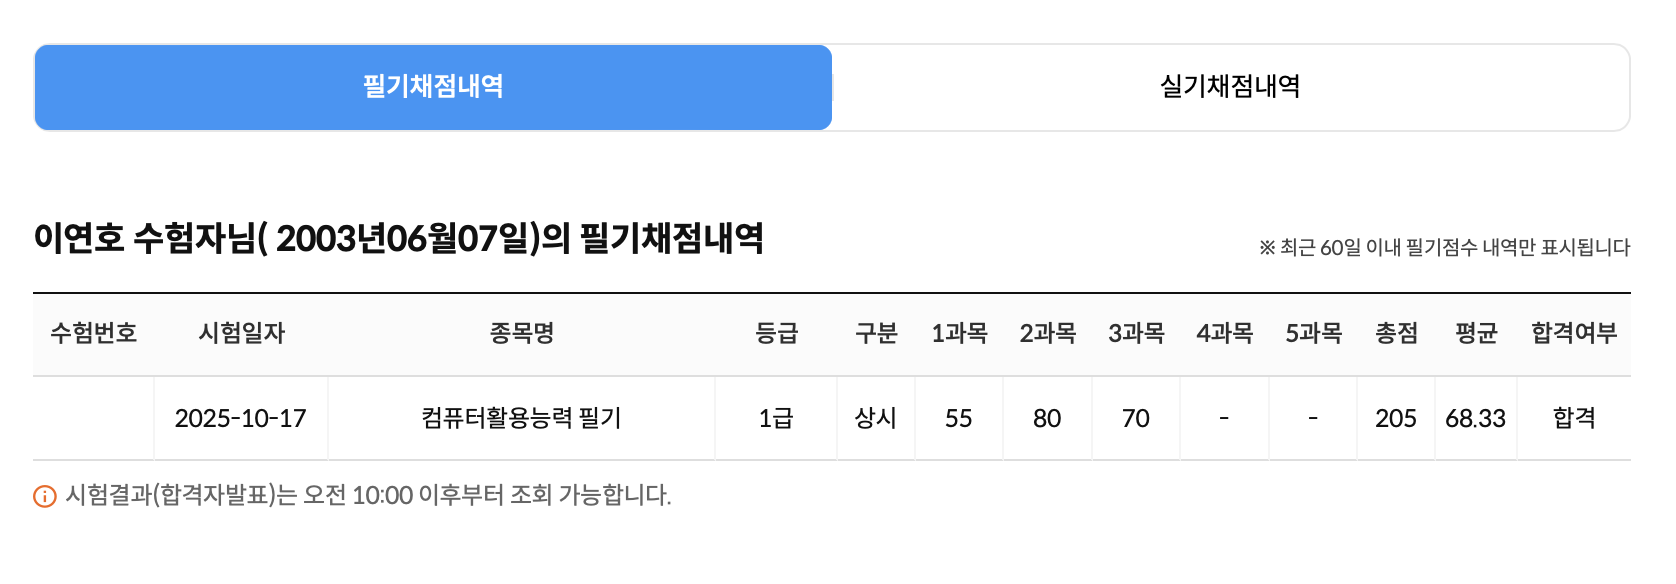Switch to the 실기채점내역 tab
Screen dimensions: 1676x584
(x=1230, y=87)
